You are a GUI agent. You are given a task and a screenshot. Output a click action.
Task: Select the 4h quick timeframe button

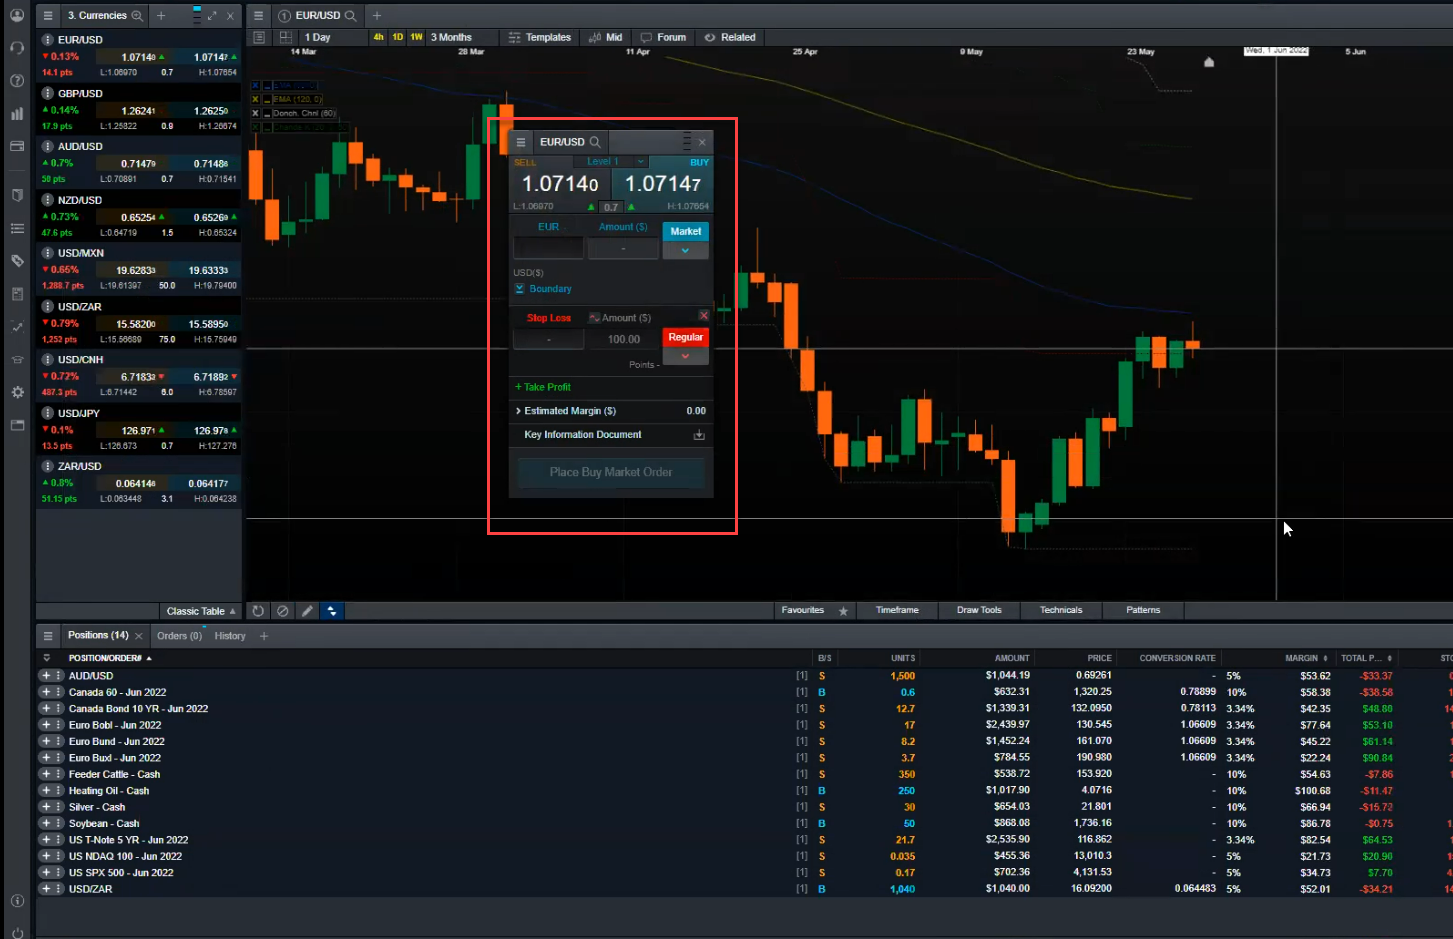pos(378,37)
